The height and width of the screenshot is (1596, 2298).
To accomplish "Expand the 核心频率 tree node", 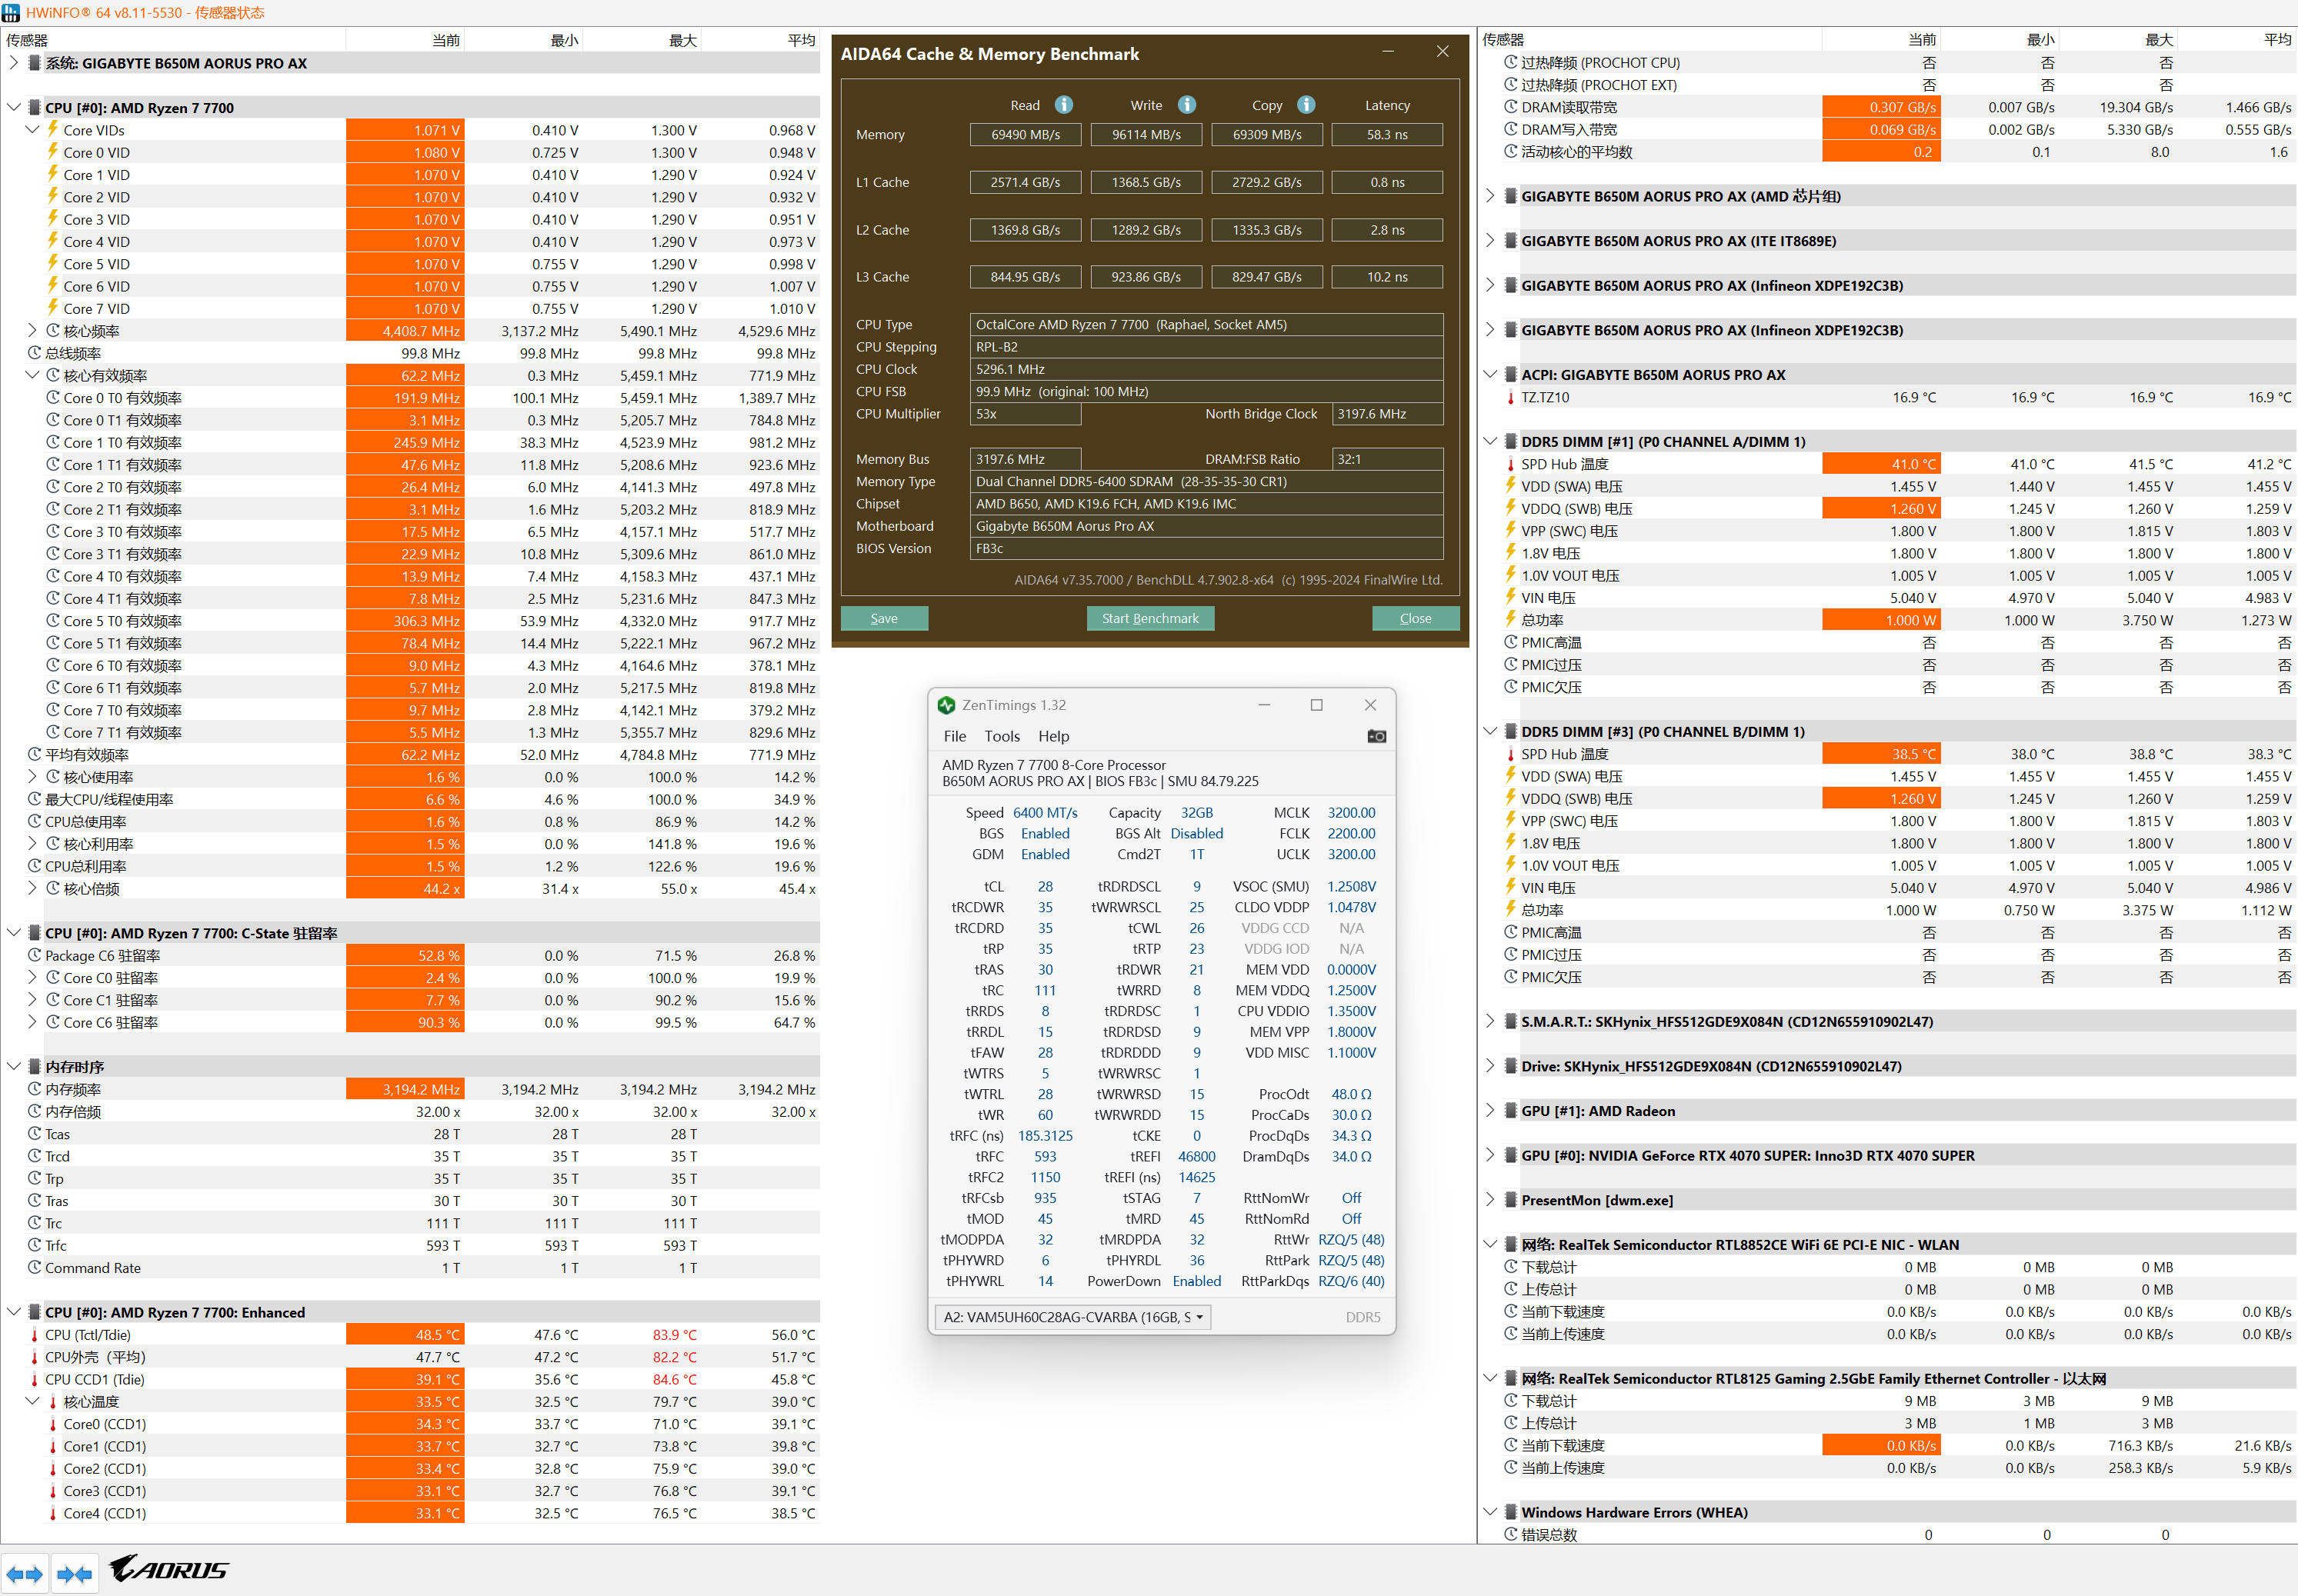I will pos(32,330).
